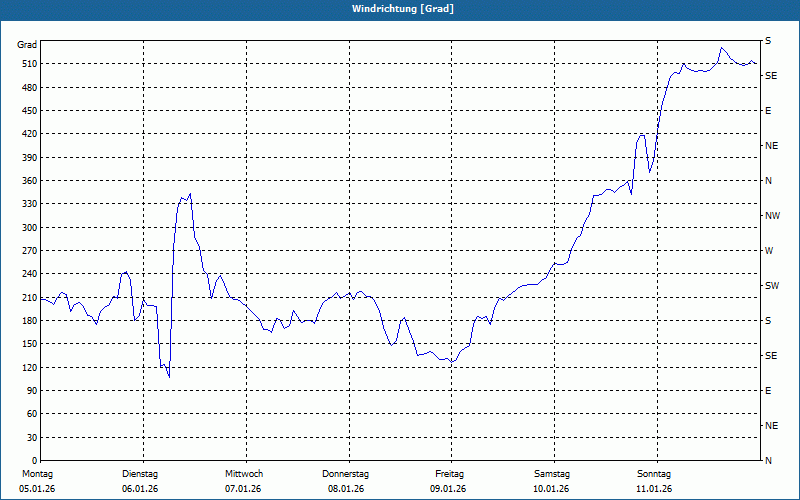Click the "450" degree axis value

pos(29,111)
